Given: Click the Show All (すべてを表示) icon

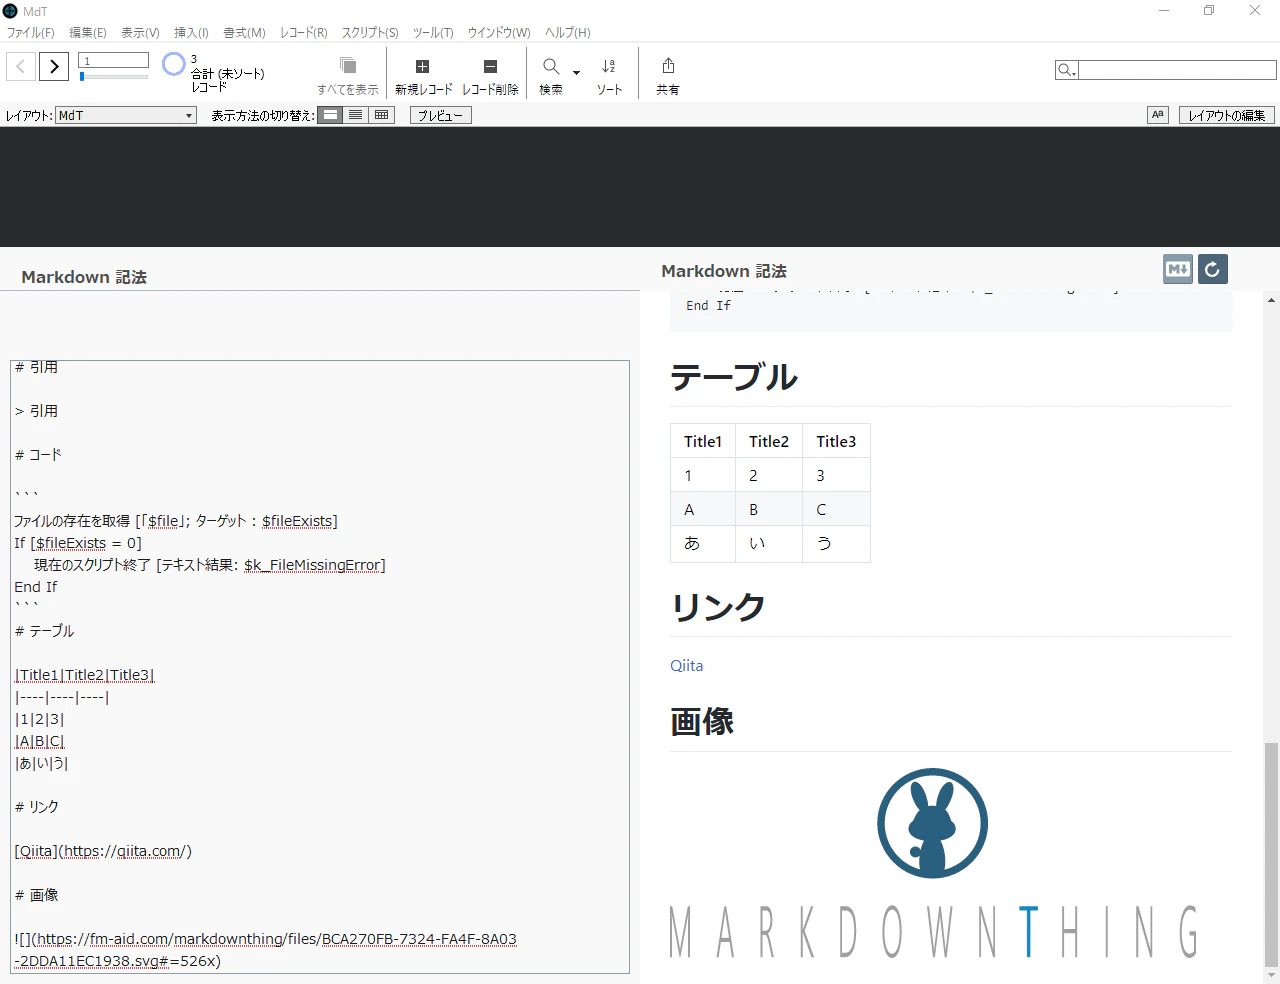Looking at the screenshot, I should pyautogui.click(x=348, y=66).
